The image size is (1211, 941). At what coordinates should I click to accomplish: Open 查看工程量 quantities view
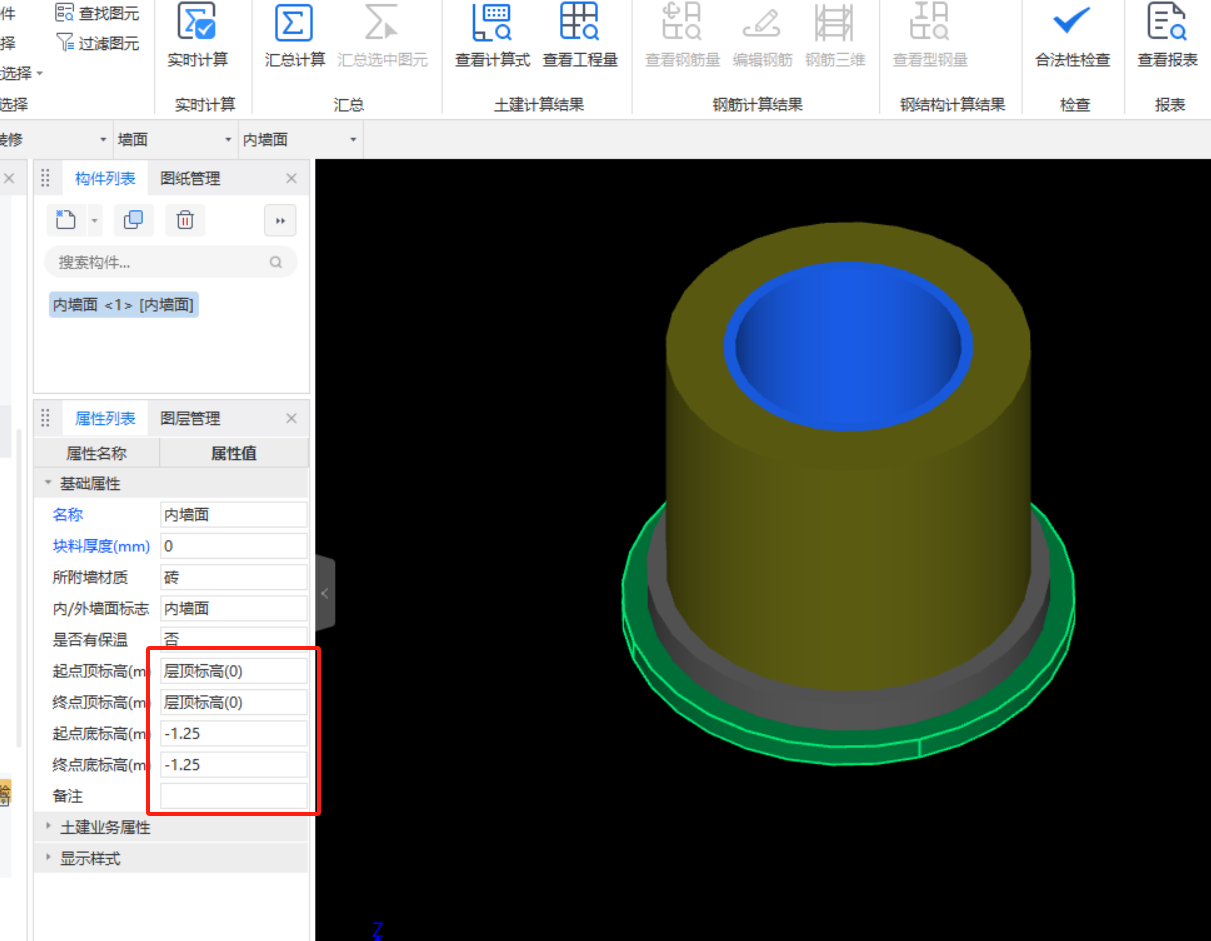click(580, 36)
